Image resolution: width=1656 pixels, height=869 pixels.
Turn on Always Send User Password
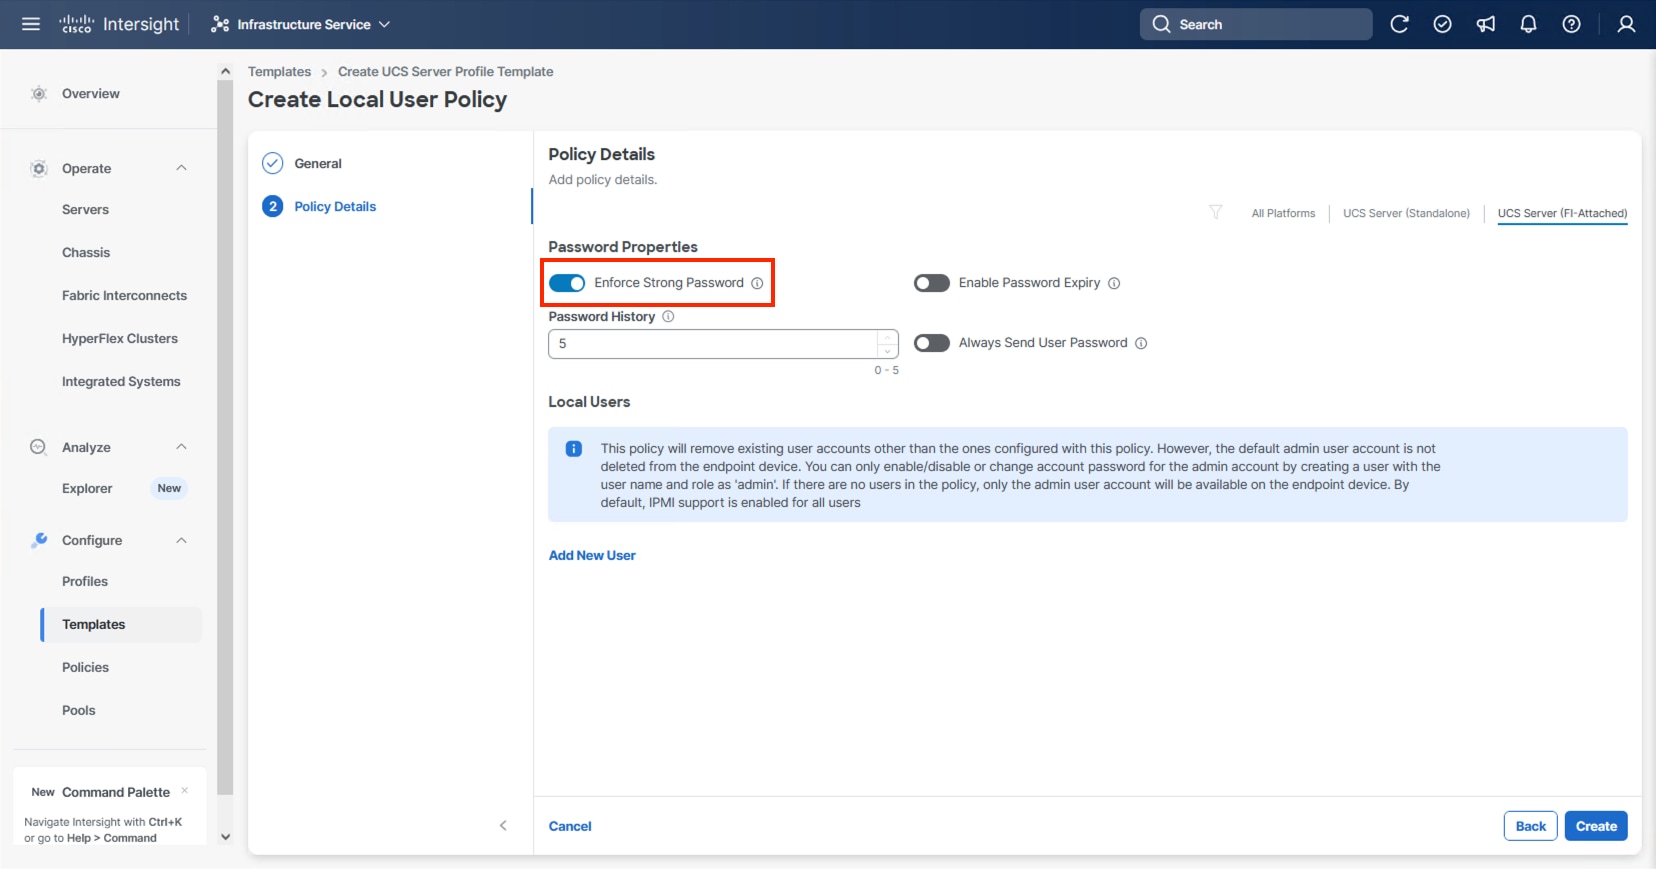(x=931, y=343)
